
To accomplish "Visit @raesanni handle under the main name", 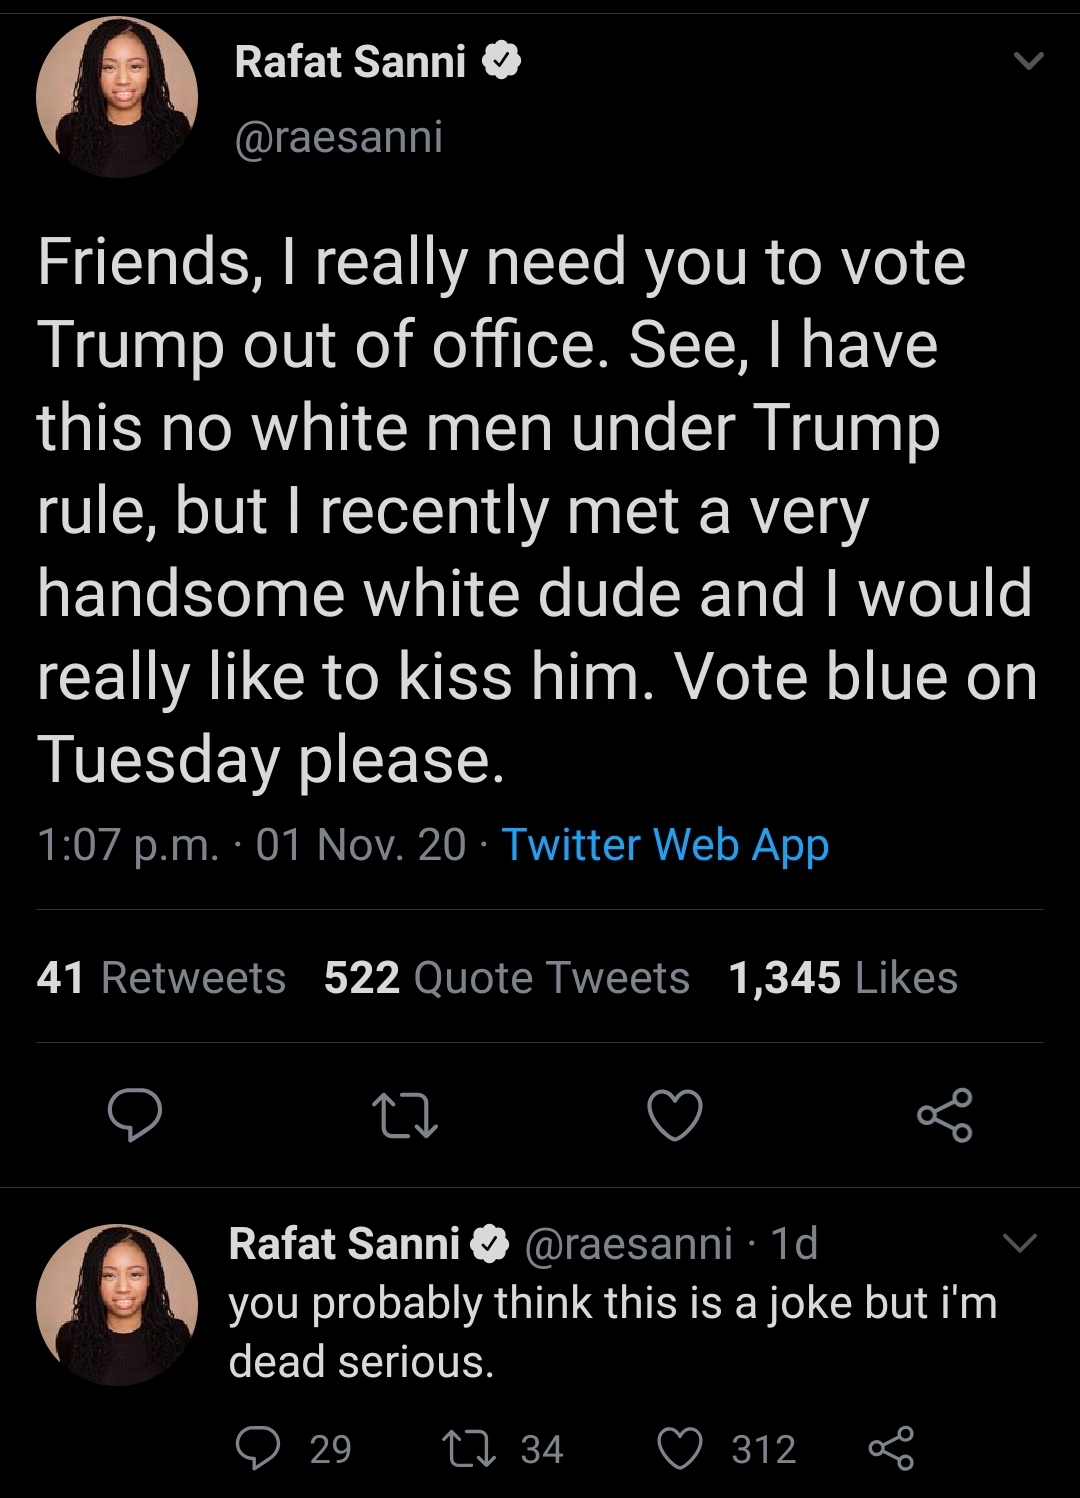I will [x=338, y=137].
